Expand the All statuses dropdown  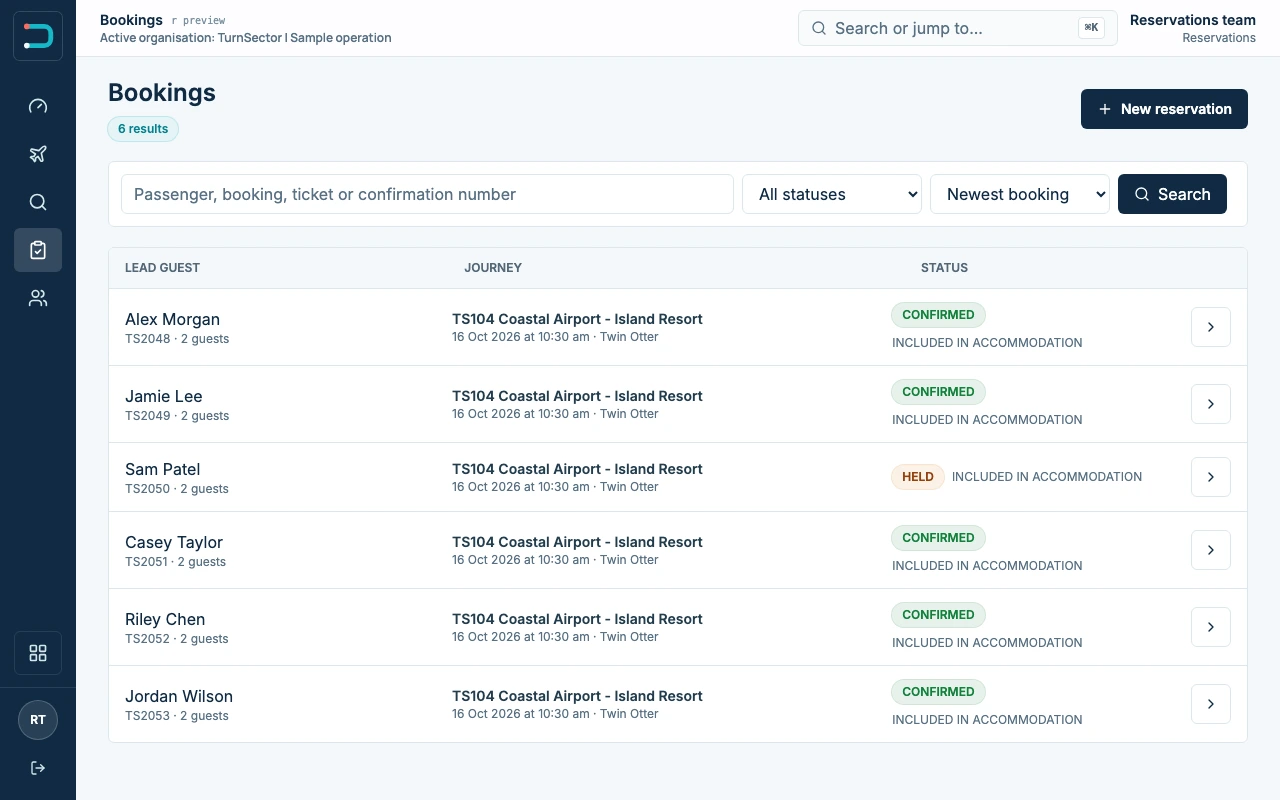(832, 194)
